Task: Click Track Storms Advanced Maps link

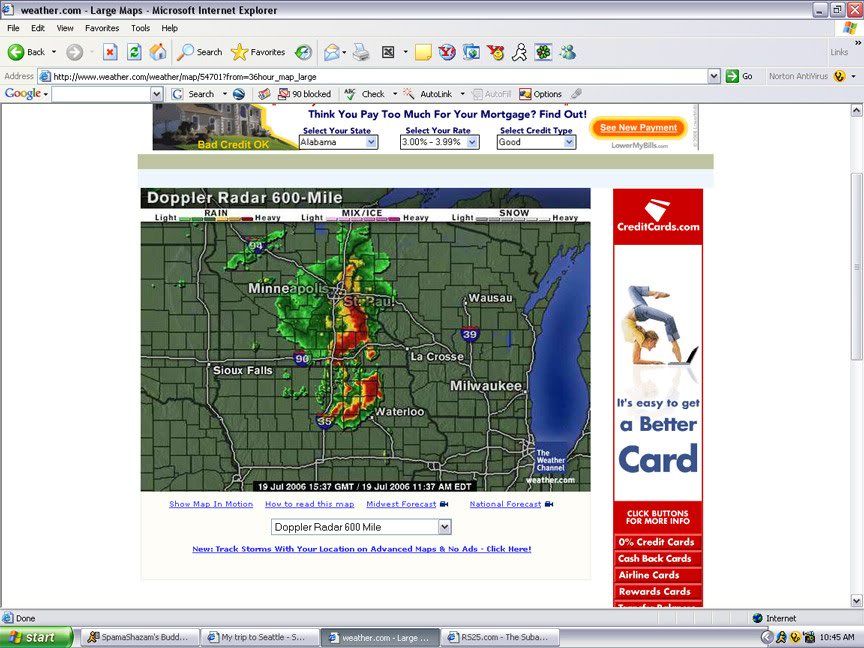Action: tap(361, 549)
